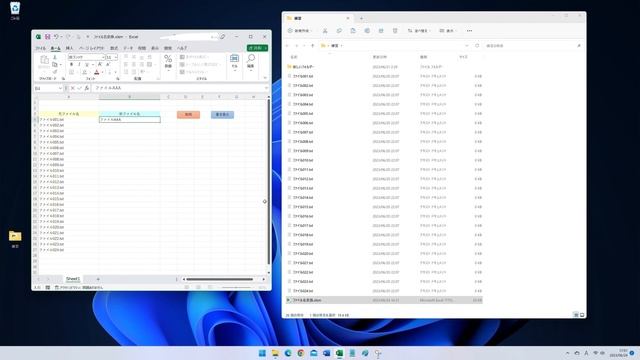Open Google Chrome from the taskbar
Image resolution: width=640 pixels, height=360 pixels.
click(300, 353)
